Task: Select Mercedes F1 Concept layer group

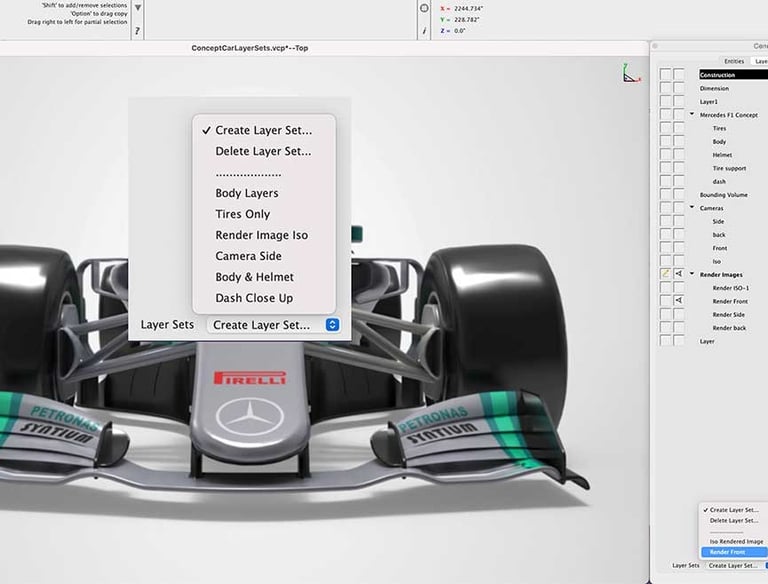Action: pos(728,115)
